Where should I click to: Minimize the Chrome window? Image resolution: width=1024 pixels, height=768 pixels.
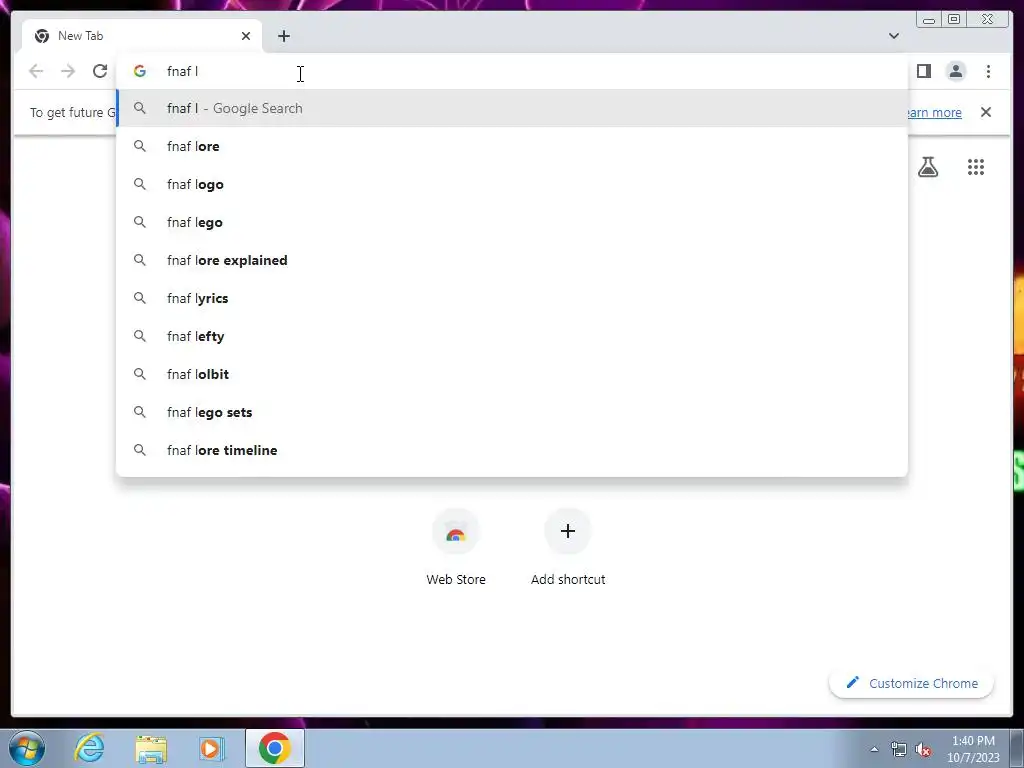coord(929,20)
